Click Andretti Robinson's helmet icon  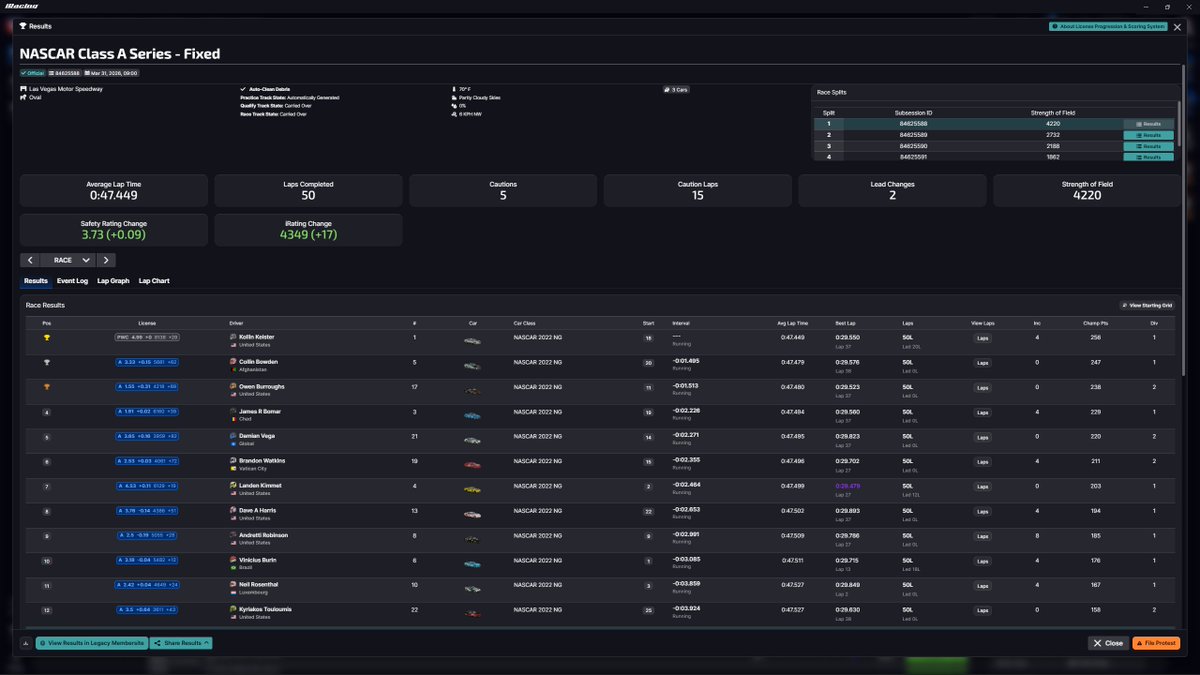point(233,535)
